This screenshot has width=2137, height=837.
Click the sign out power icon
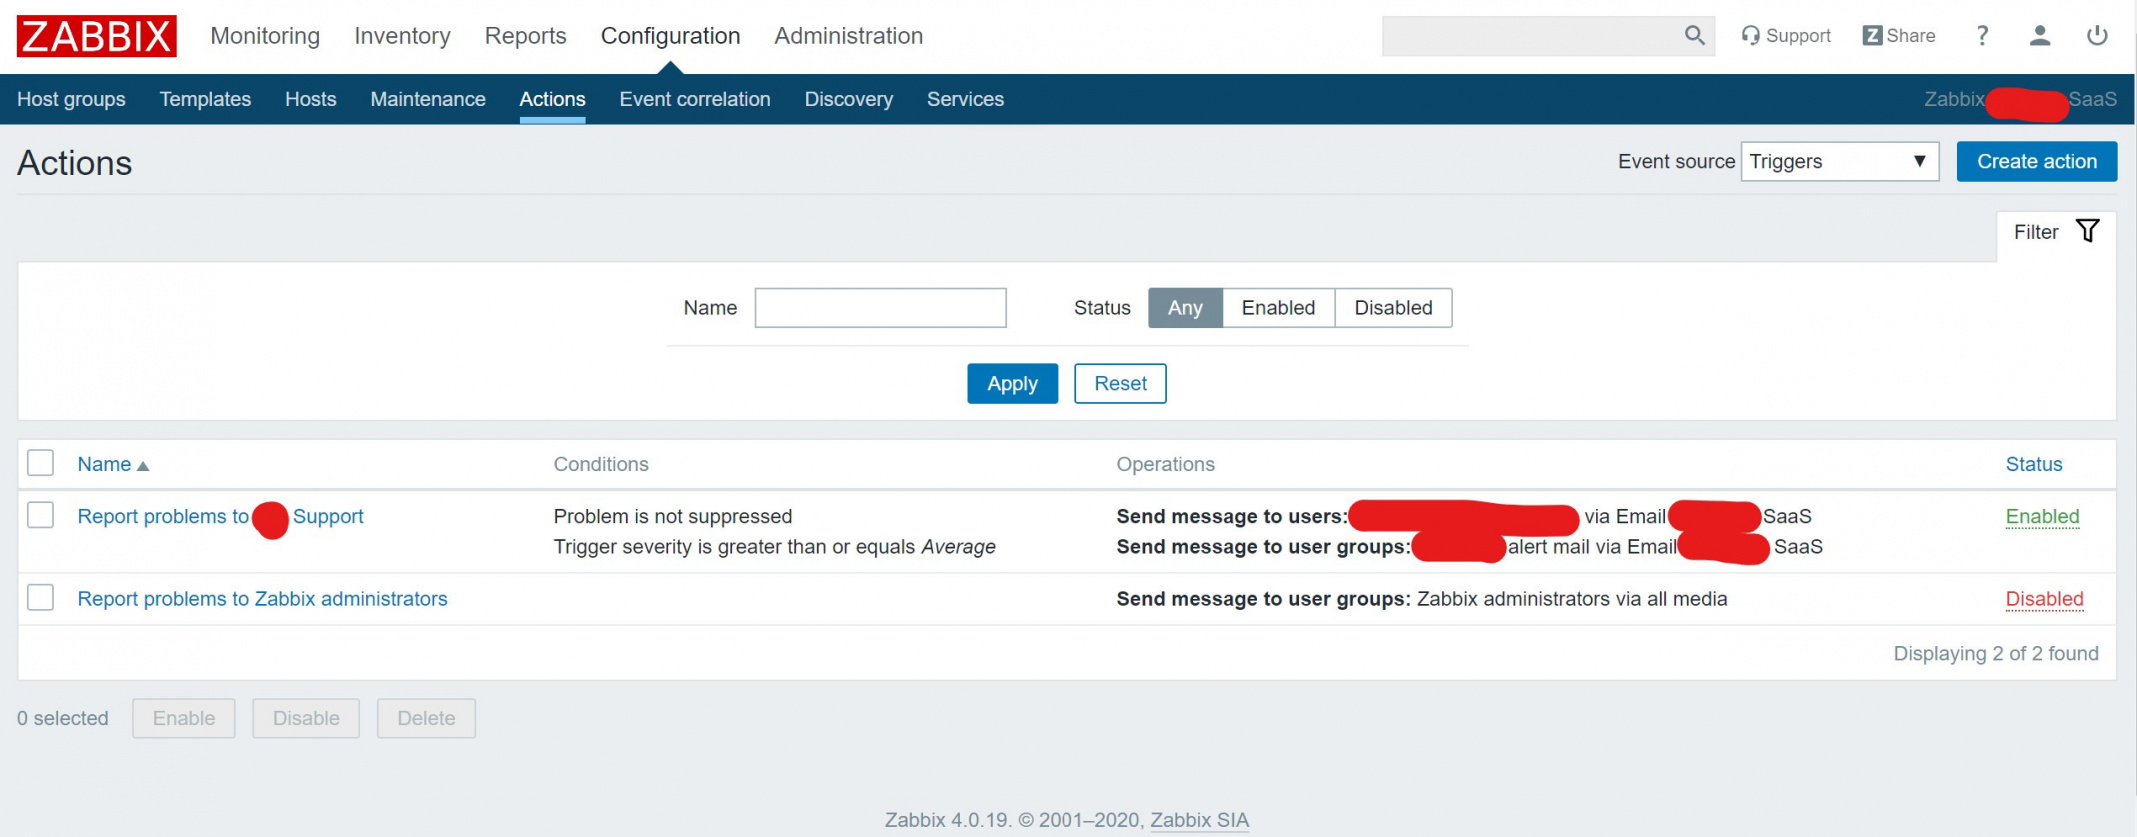coord(2097,36)
